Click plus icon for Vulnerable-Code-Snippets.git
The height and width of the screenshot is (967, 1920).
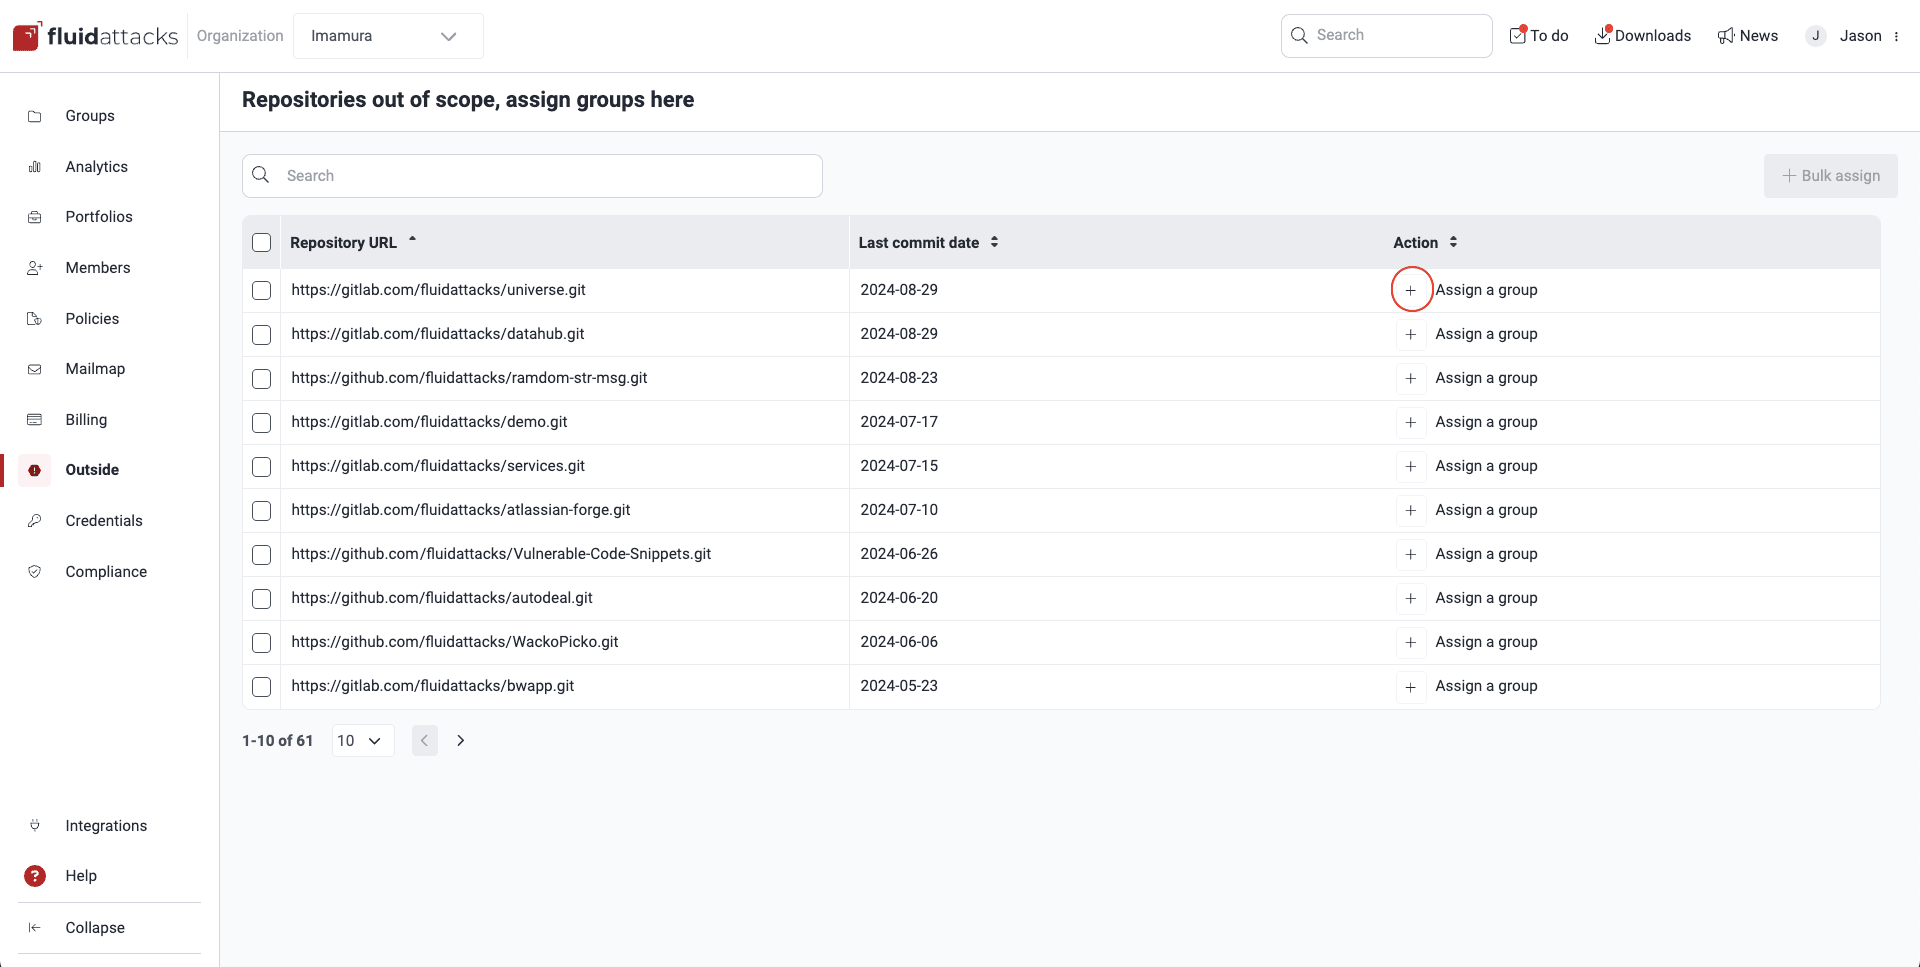1411,554
